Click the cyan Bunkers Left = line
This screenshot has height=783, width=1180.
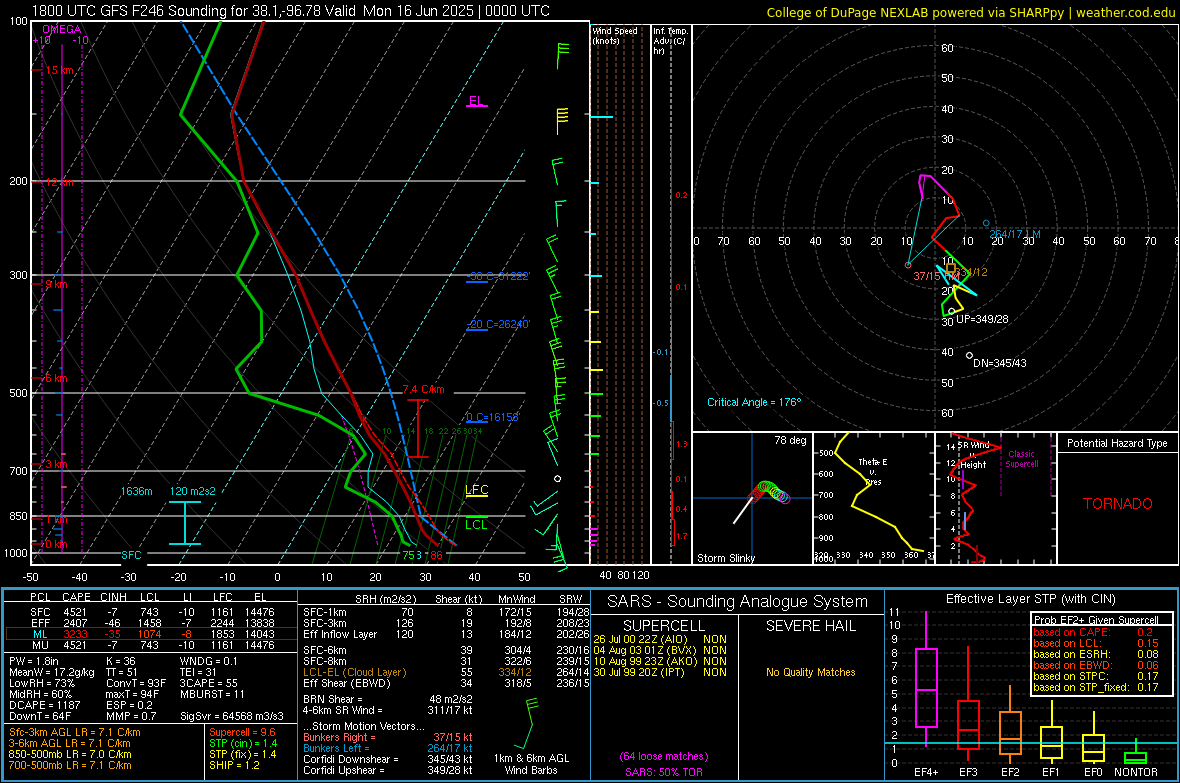(x=388, y=748)
